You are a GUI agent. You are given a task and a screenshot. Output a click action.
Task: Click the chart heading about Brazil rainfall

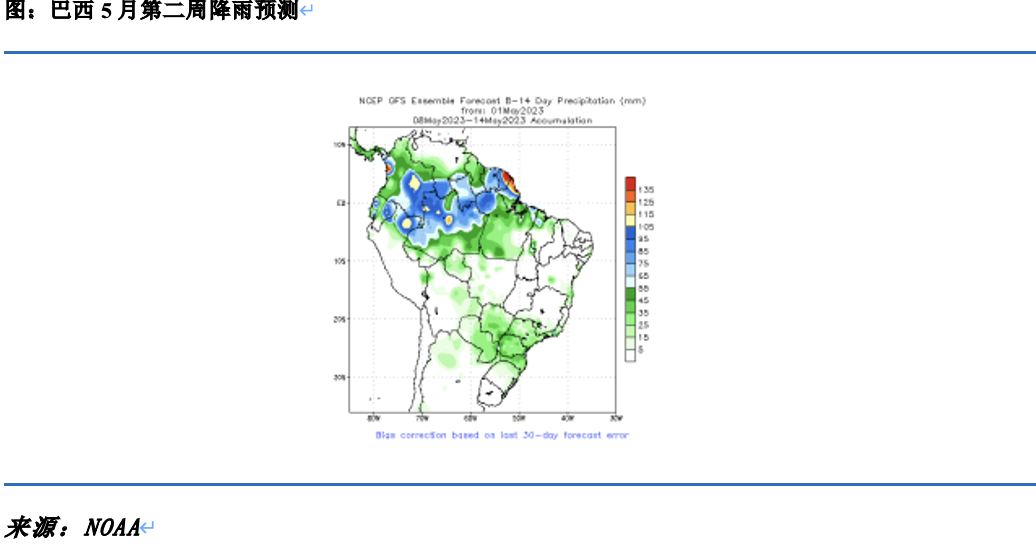click(x=152, y=12)
